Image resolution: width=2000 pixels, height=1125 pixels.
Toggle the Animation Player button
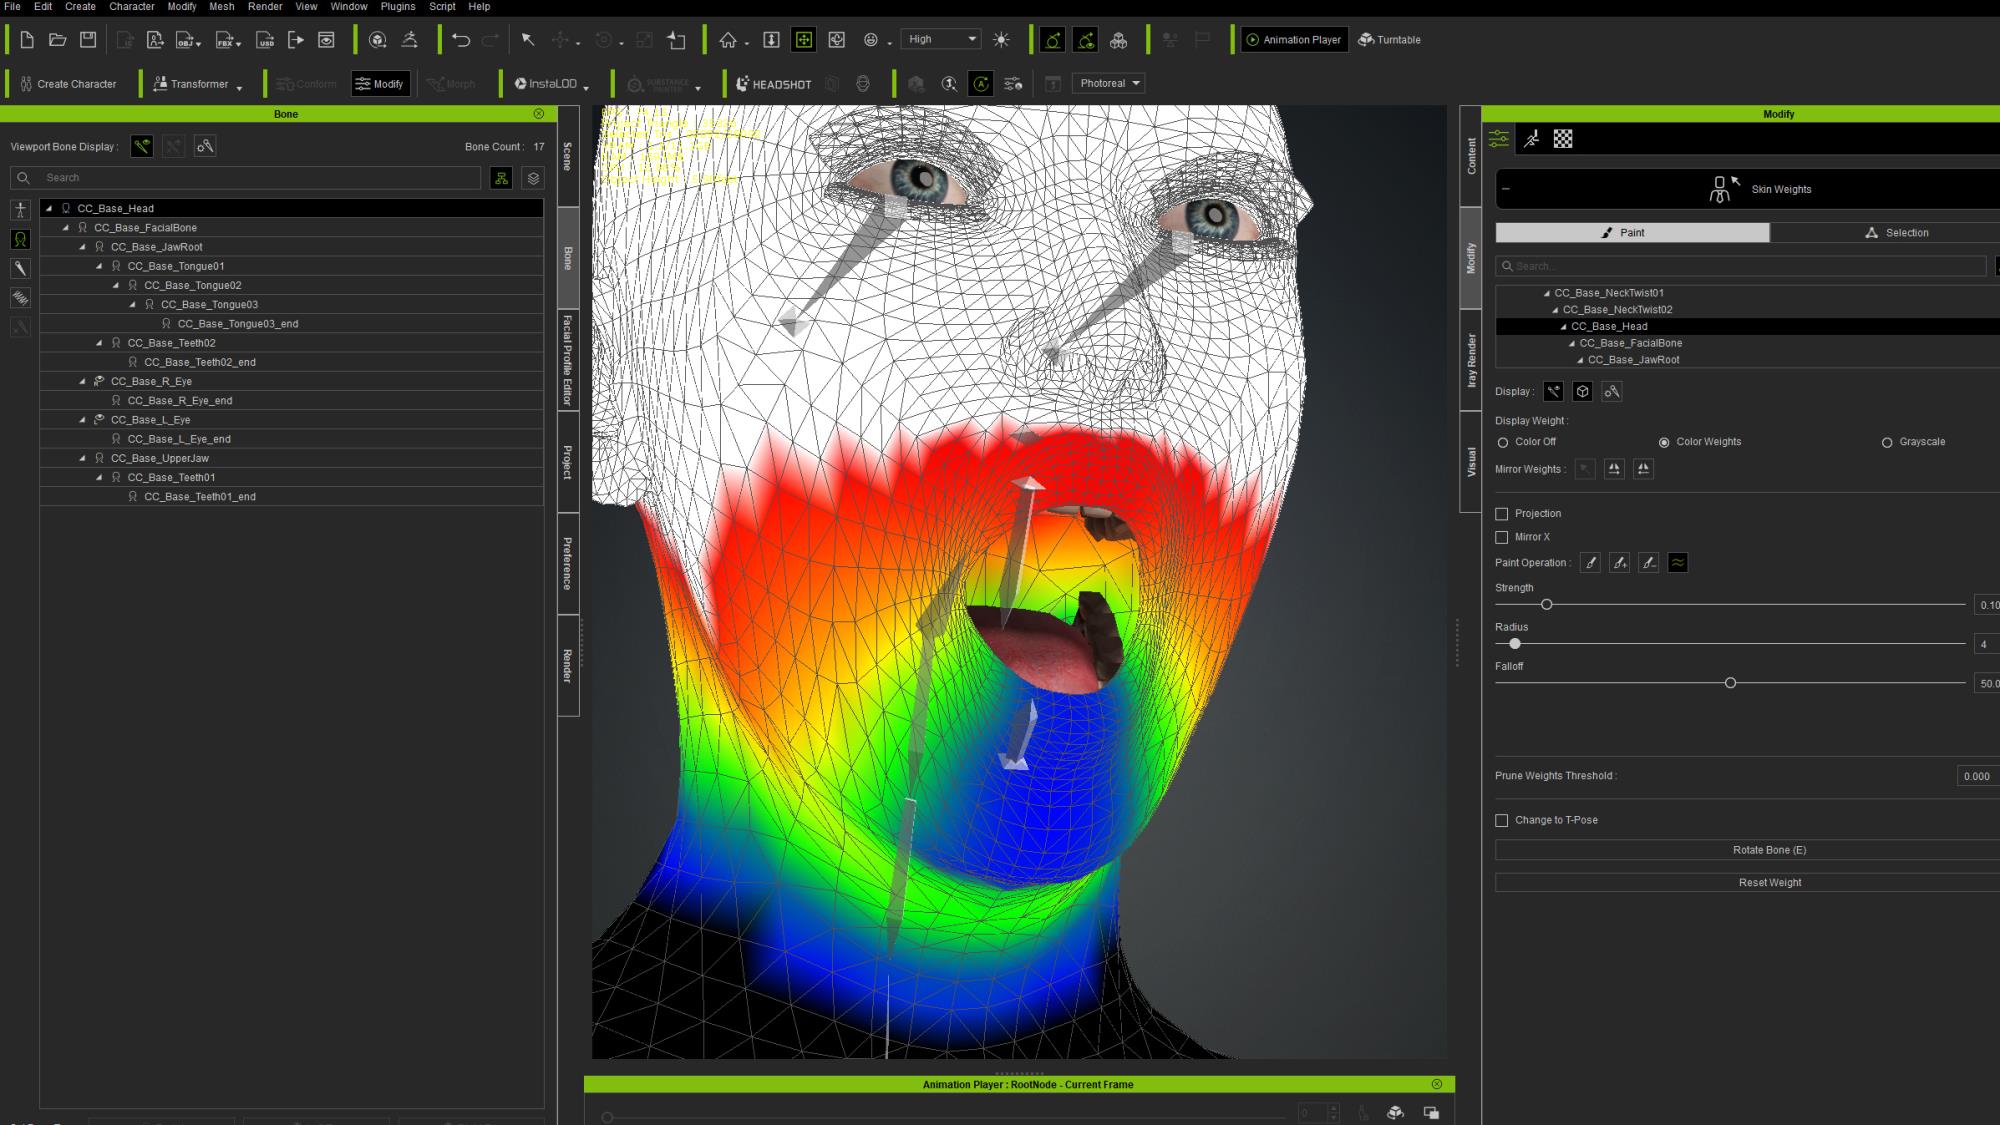(x=1294, y=40)
